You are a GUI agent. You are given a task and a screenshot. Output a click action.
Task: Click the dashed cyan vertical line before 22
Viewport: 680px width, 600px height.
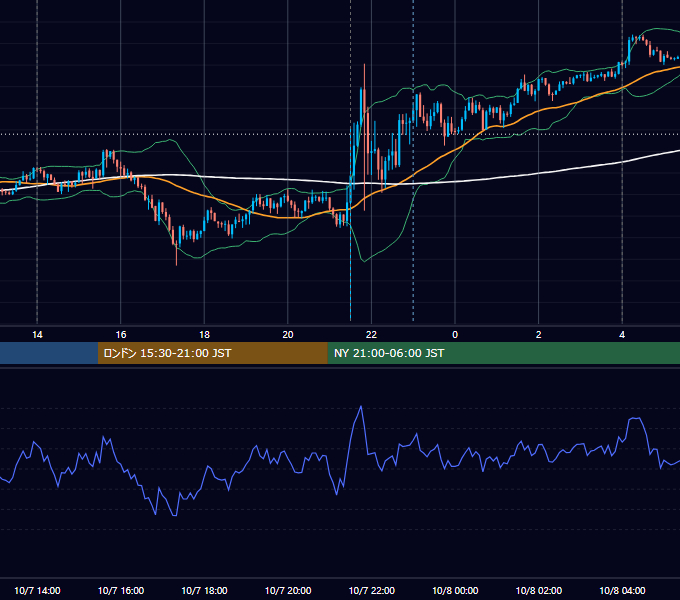[350, 160]
